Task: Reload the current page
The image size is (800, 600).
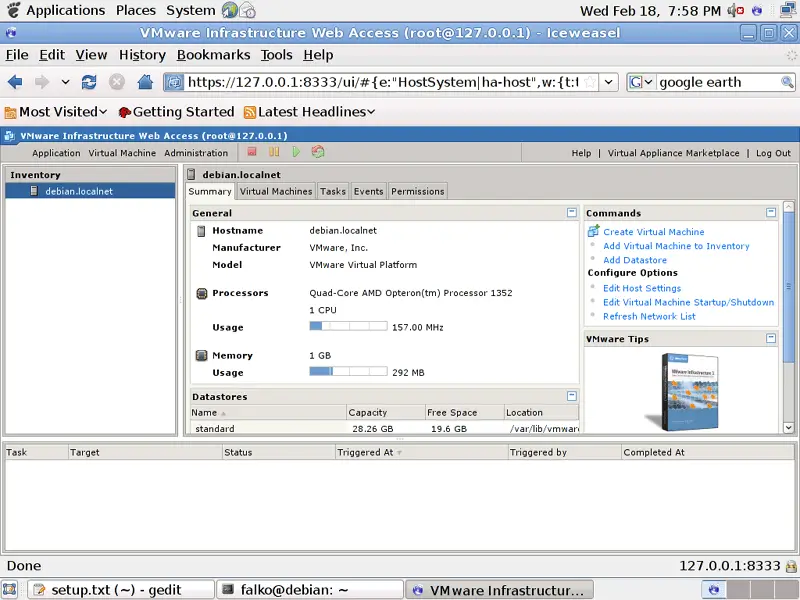Action: (x=89, y=82)
